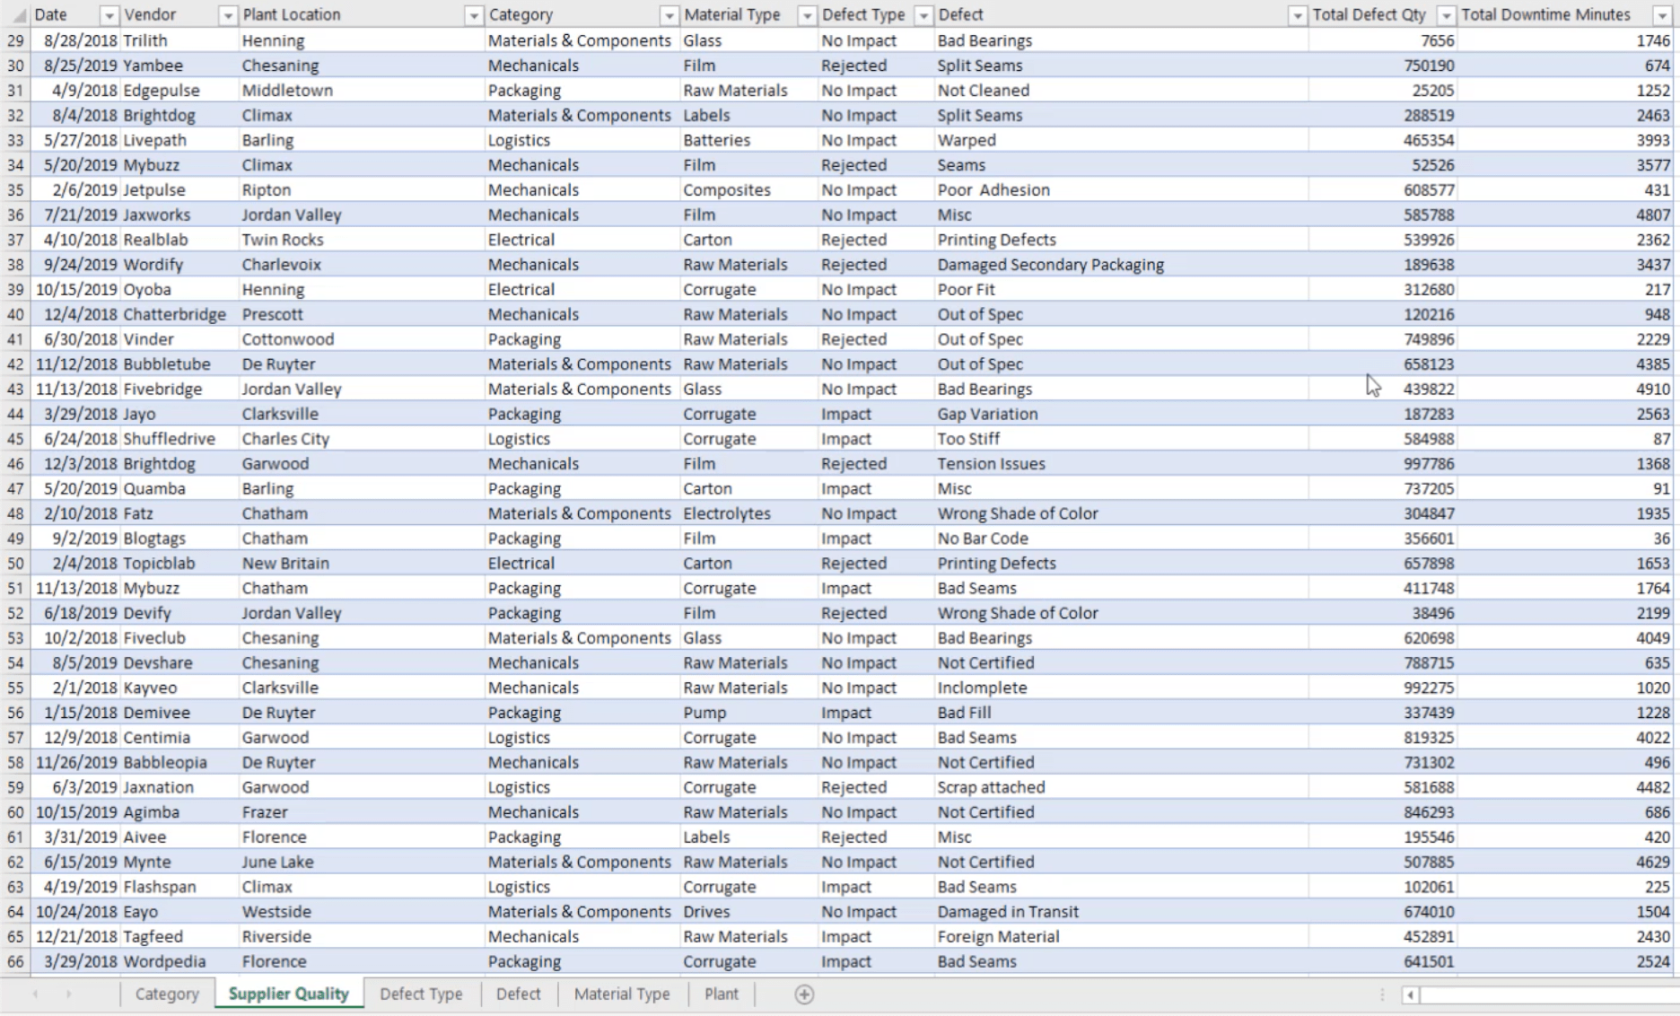
Task: Select vendor cell Centimia
Action: point(179,737)
